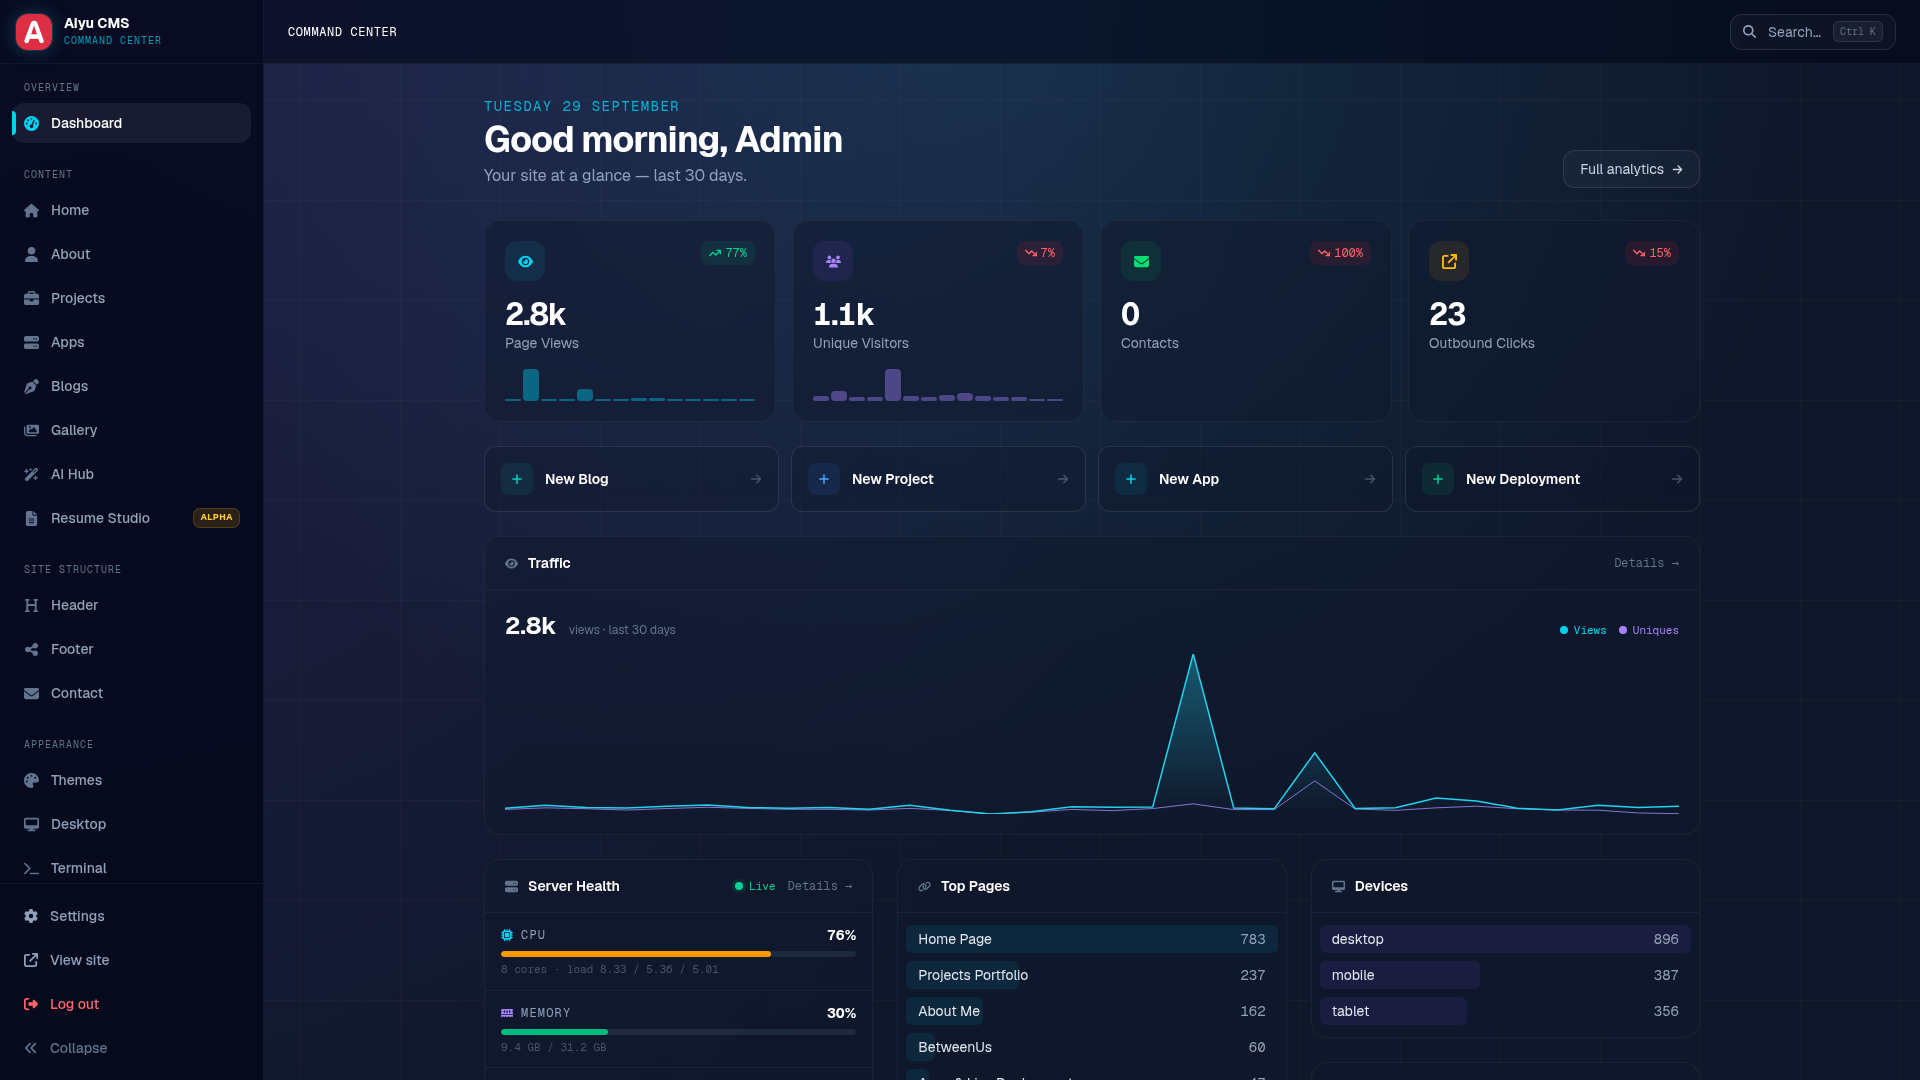Open Themes palette icon
Viewport: 1920px width, 1080px height.
coord(31,780)
